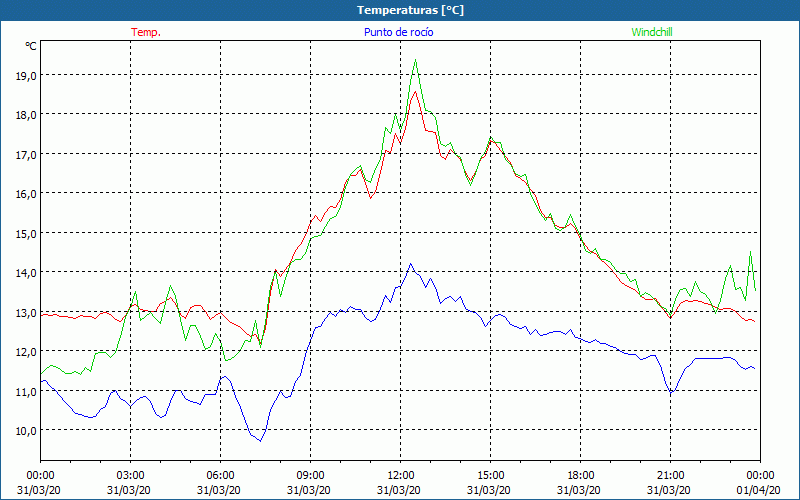Select the green 'Windchill' legend label
This screenshot has width=800, height=500.
652,32
